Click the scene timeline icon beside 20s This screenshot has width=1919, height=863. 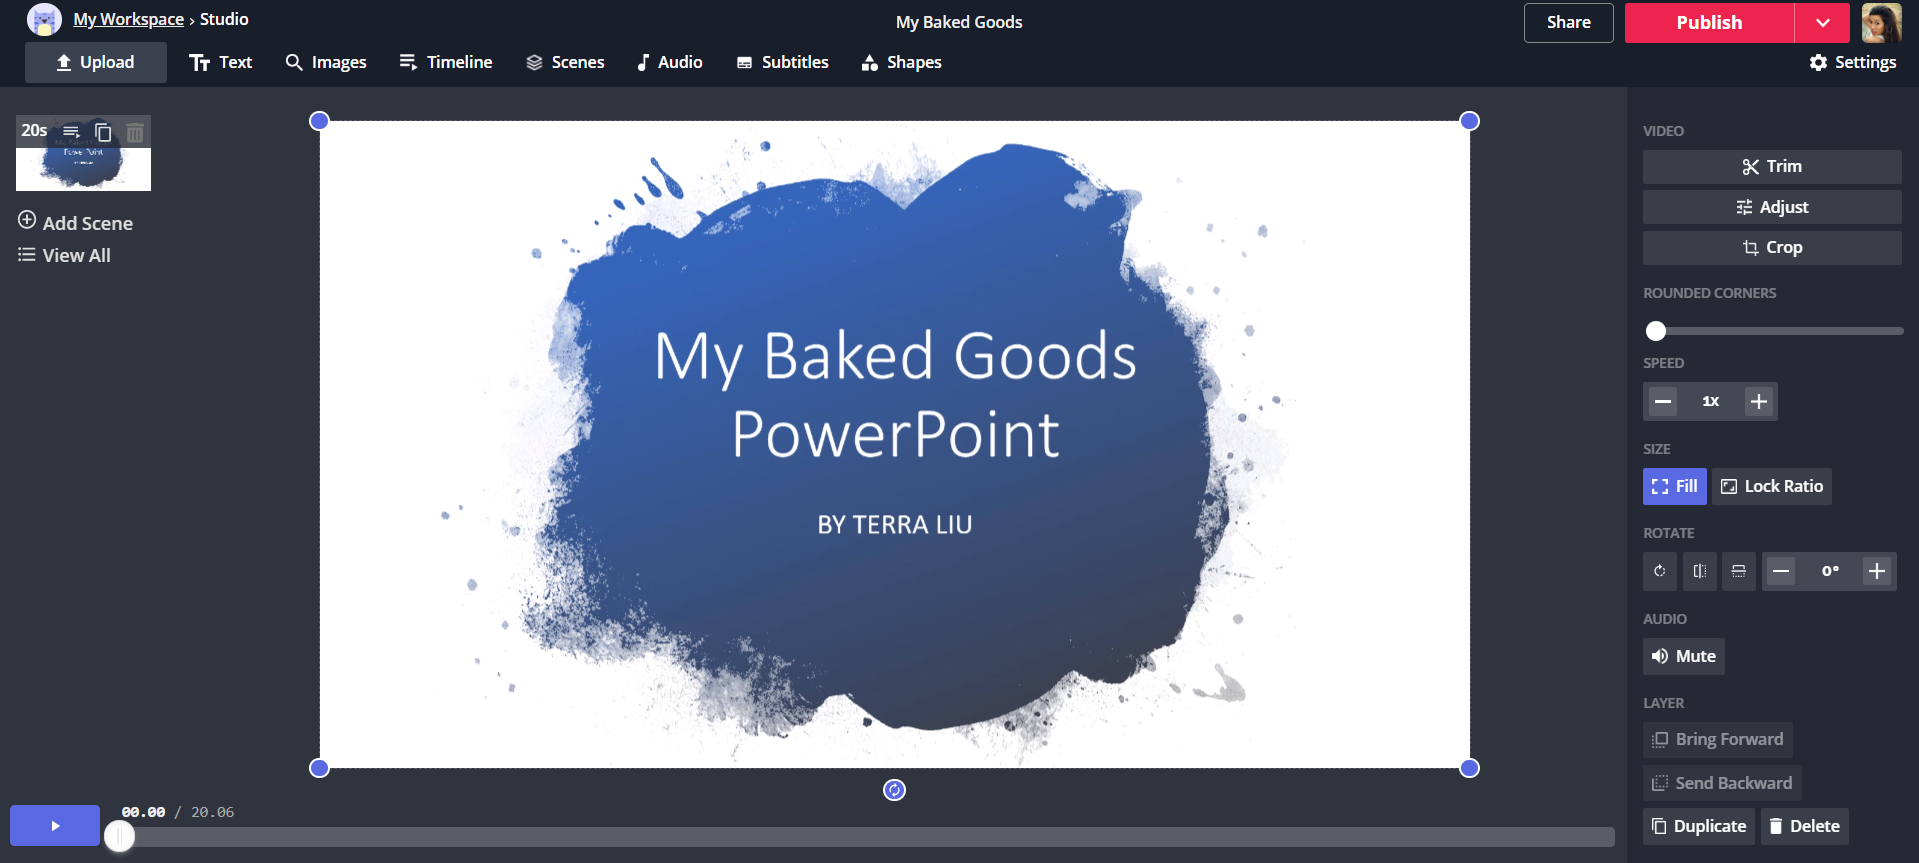71,131
